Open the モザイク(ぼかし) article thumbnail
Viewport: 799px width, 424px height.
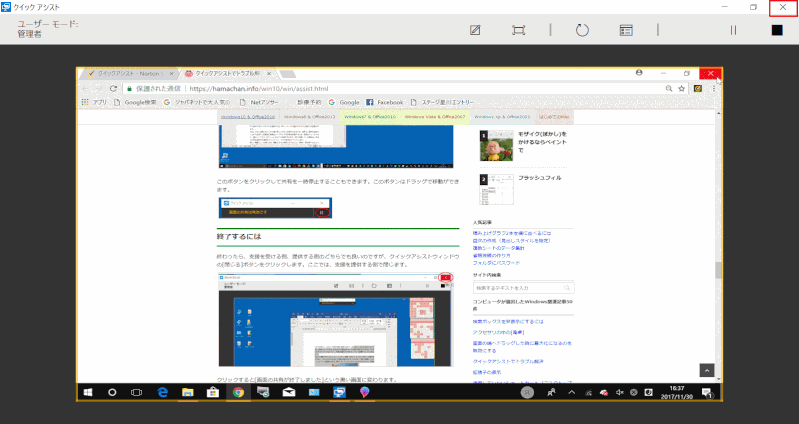point(496,145)
